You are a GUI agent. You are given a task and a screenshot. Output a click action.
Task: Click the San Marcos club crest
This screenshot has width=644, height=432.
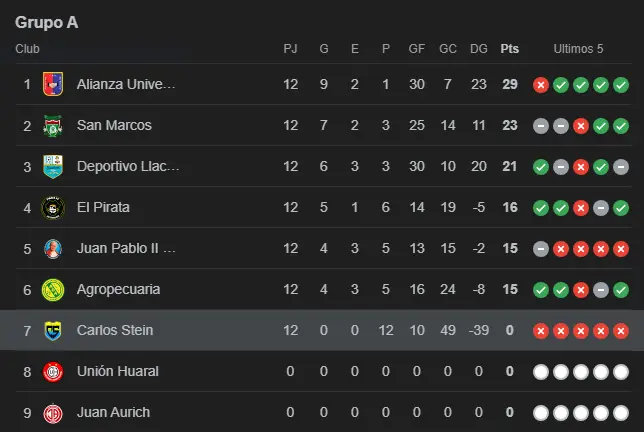(53, 126)
